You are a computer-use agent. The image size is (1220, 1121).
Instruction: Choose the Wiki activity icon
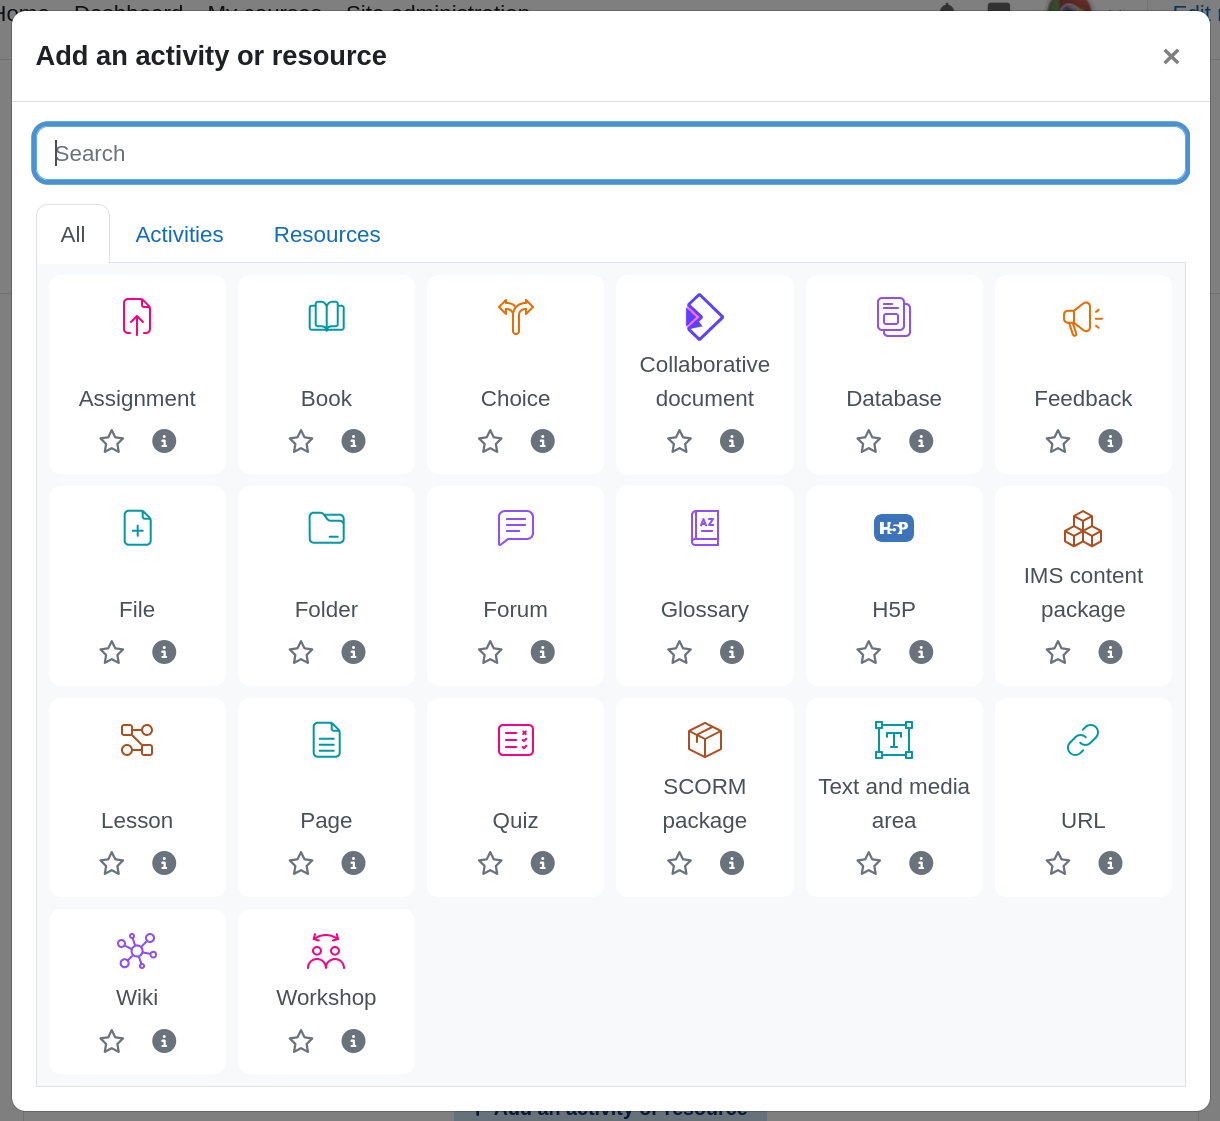coord(137,951)
